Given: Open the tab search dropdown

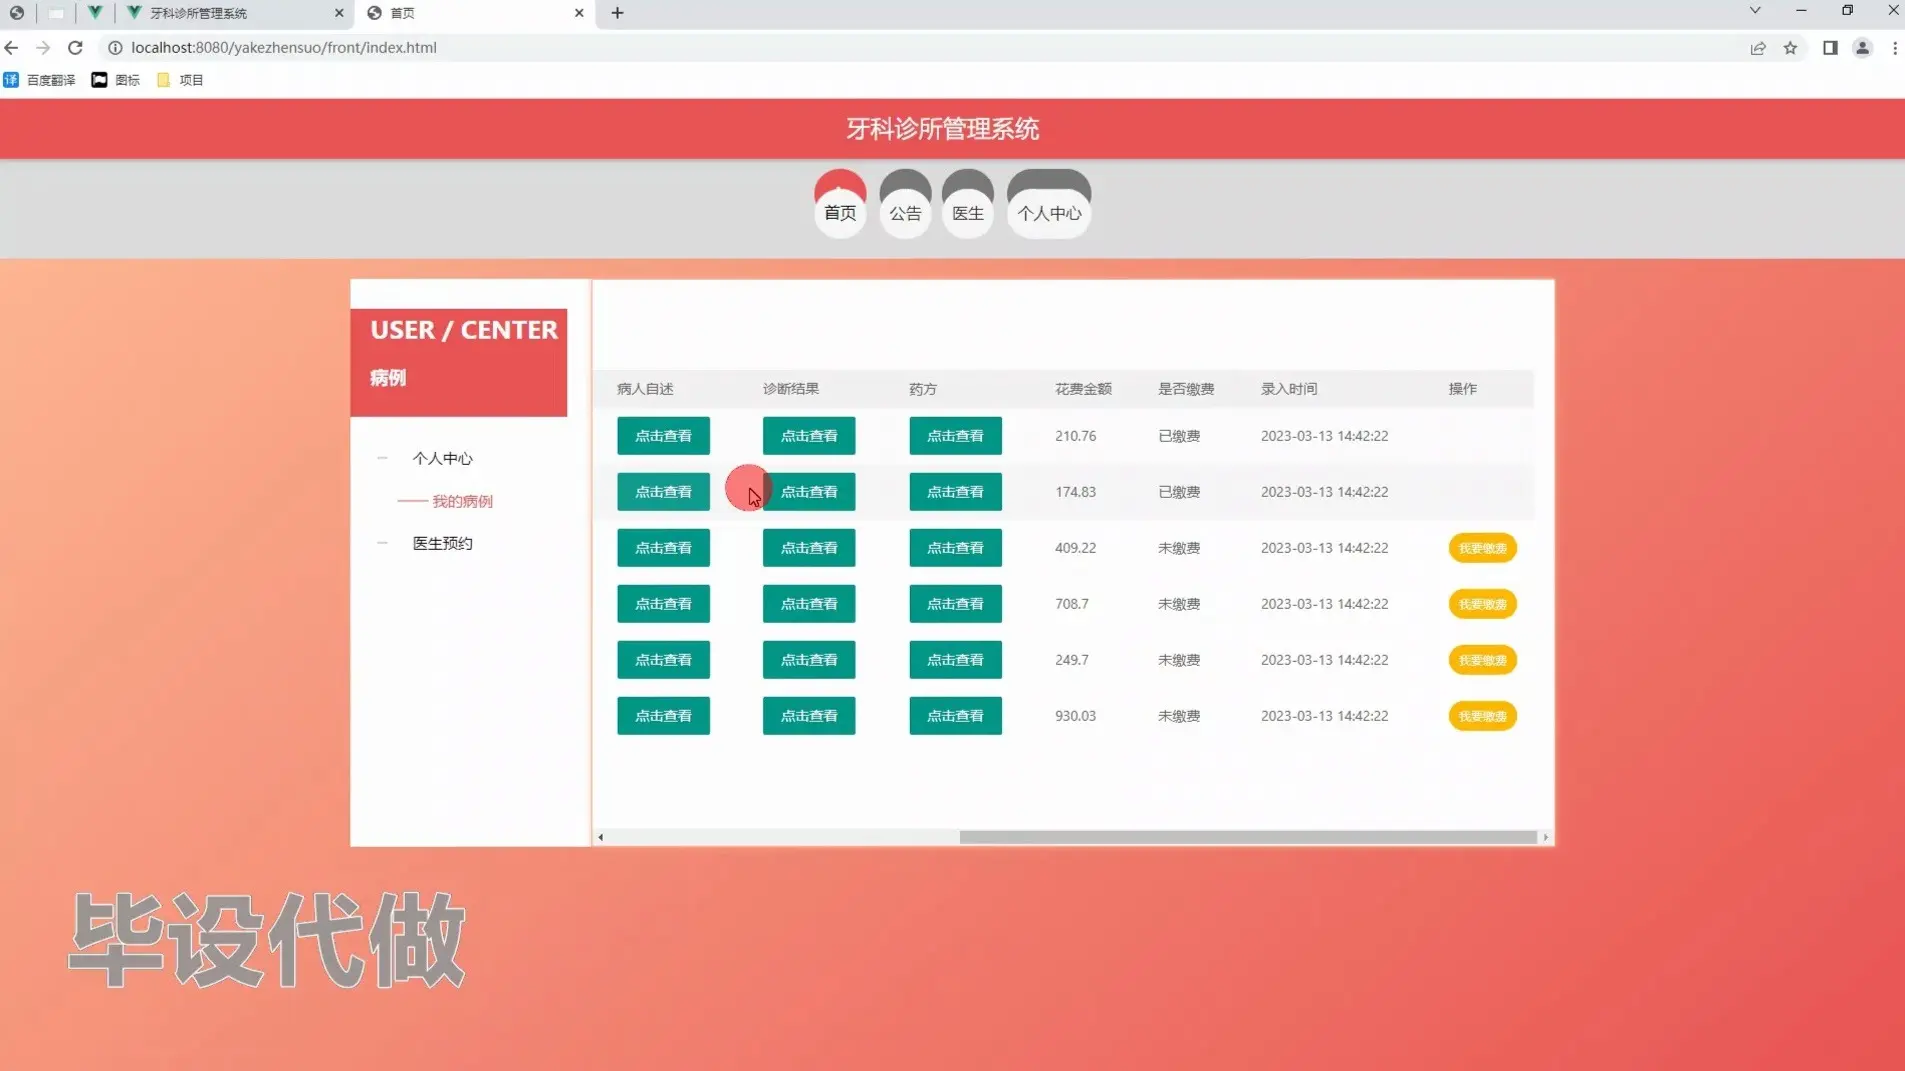Looking at the screenshot, I should pos(1753,11).
